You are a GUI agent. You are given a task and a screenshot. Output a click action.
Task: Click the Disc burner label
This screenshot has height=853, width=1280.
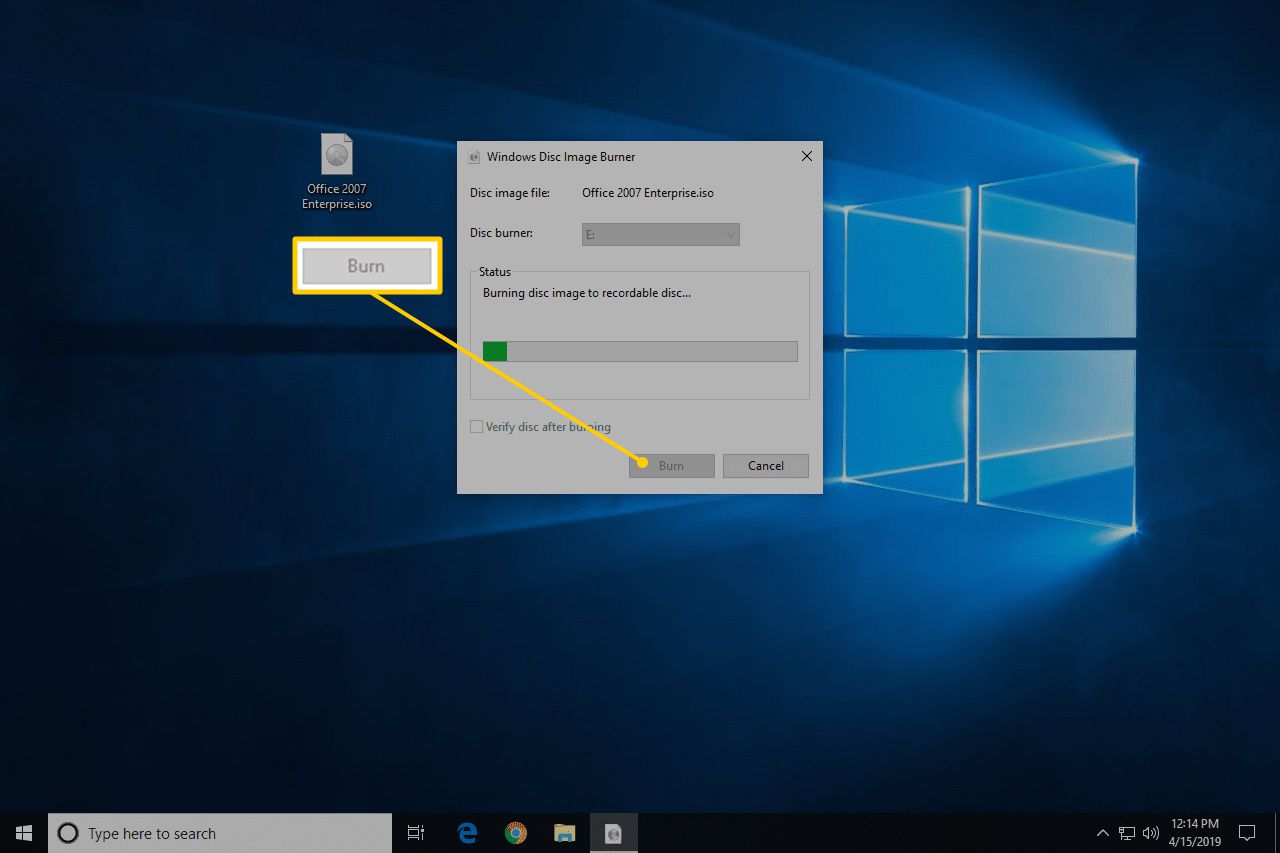(x=502, y=233)
